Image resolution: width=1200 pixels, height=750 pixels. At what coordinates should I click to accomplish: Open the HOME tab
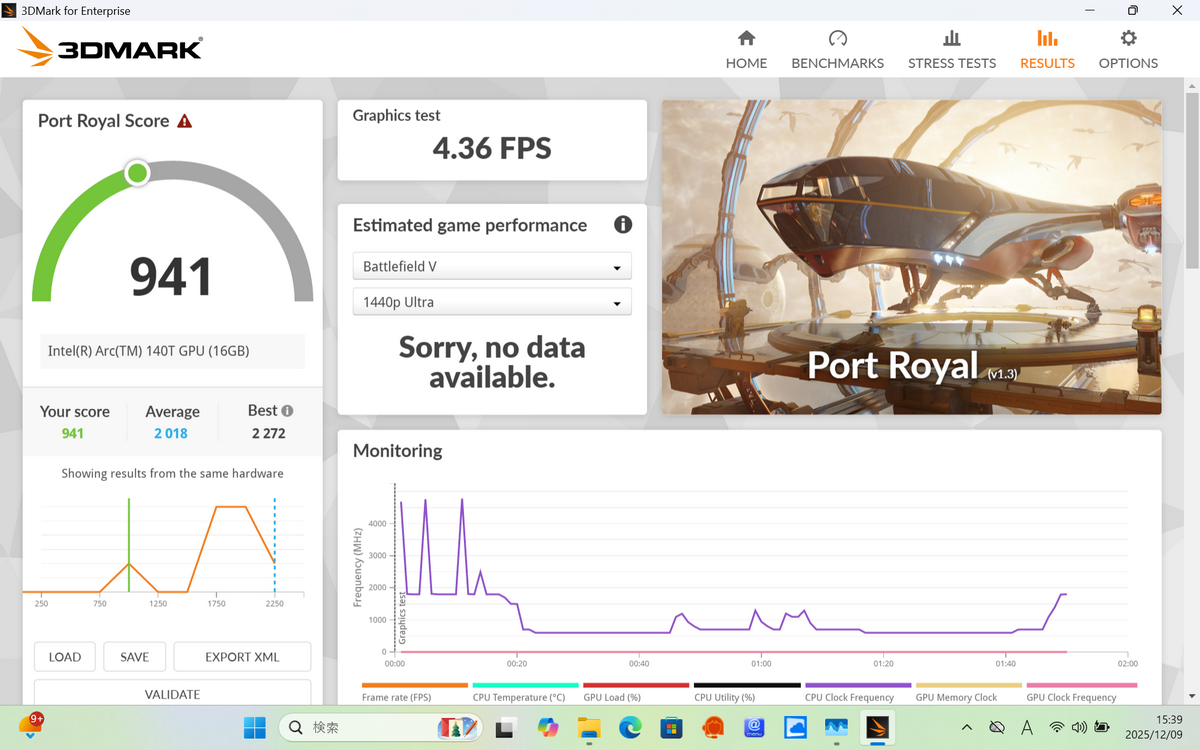click(x=746, y=49)
